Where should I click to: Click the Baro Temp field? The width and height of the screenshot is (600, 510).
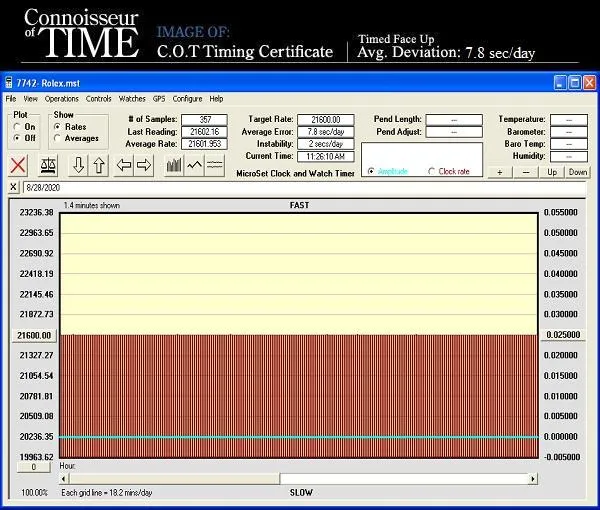tap(569, 144)
